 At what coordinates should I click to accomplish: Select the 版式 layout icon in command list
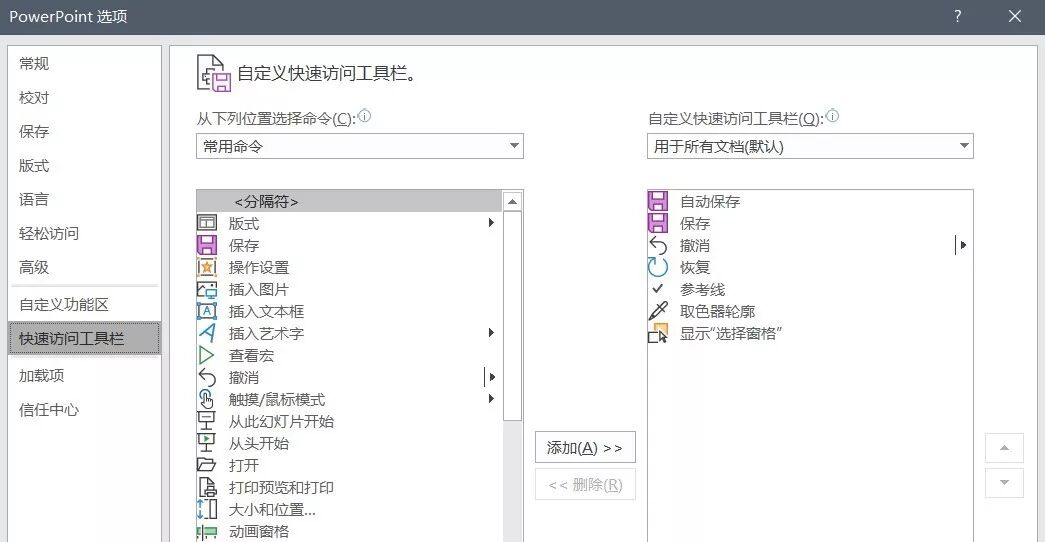tap(207, 223)
